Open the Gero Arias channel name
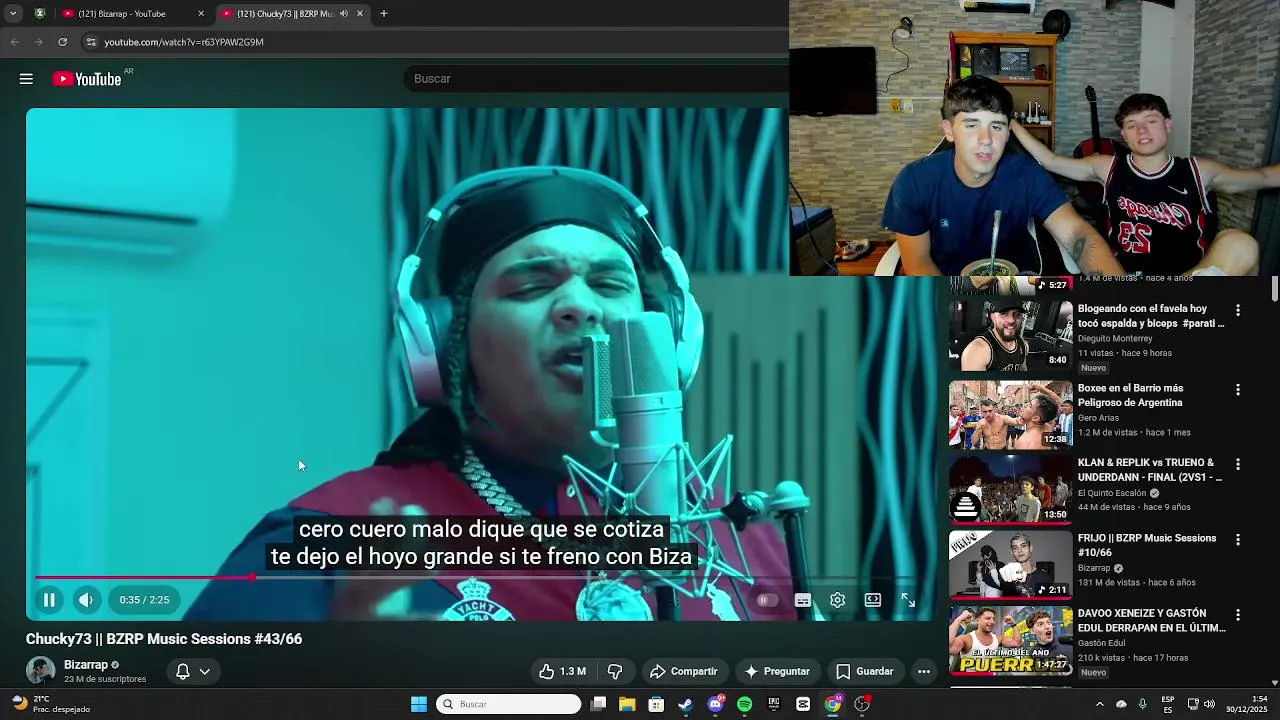 1098,418
